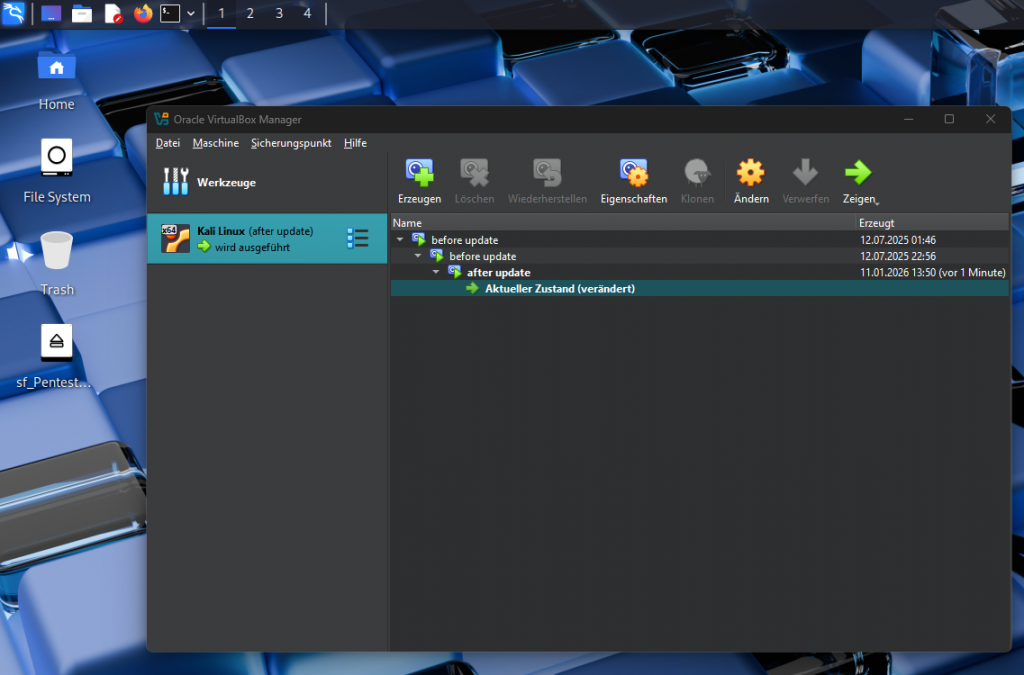The width and height of the screenshot is (1024, 675).
Task: Sort snapshots by the Erzeugt column header
Action: tap(930, 223)
